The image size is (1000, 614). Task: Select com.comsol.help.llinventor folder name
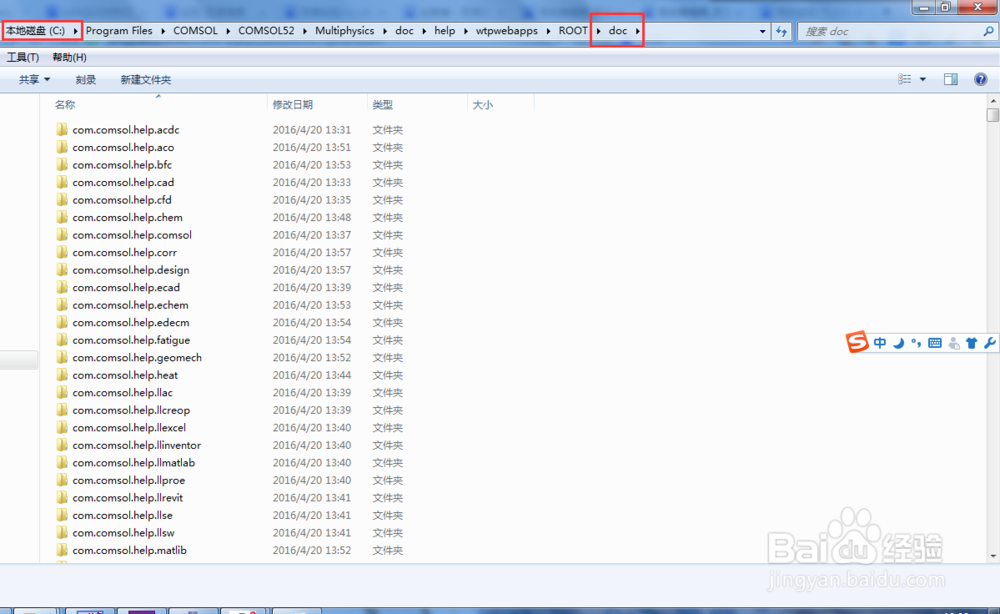coord(136,445)
